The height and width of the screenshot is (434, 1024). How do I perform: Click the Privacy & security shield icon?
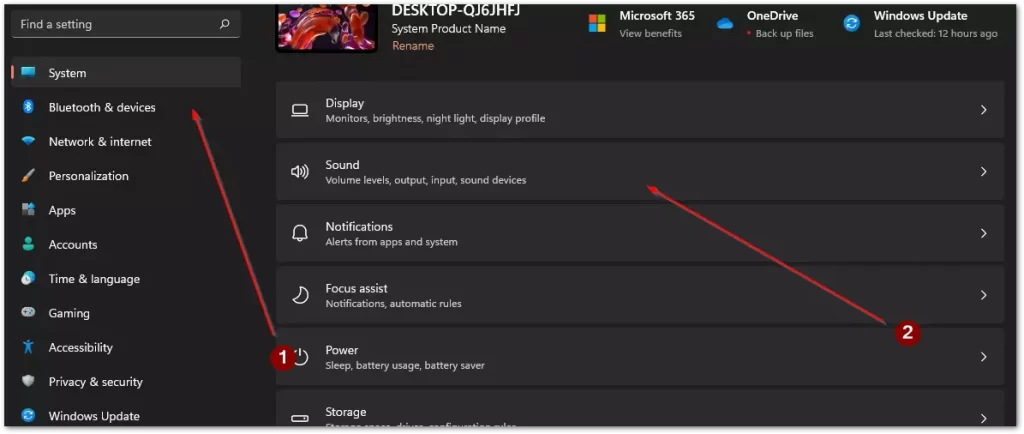(x=28, y=381)
